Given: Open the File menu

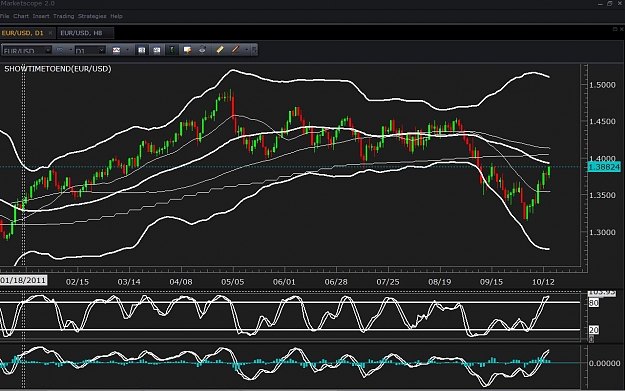Looking at the screenshot, I should click(4, 16).
